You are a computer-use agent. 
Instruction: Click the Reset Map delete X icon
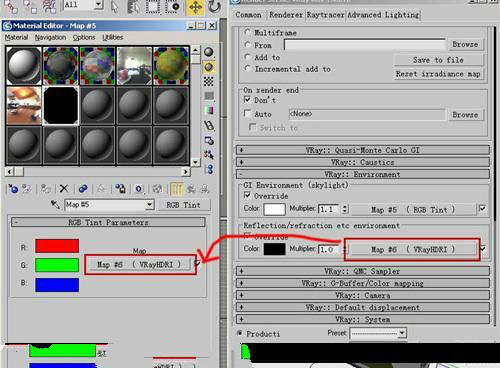(x=64, y=189)
